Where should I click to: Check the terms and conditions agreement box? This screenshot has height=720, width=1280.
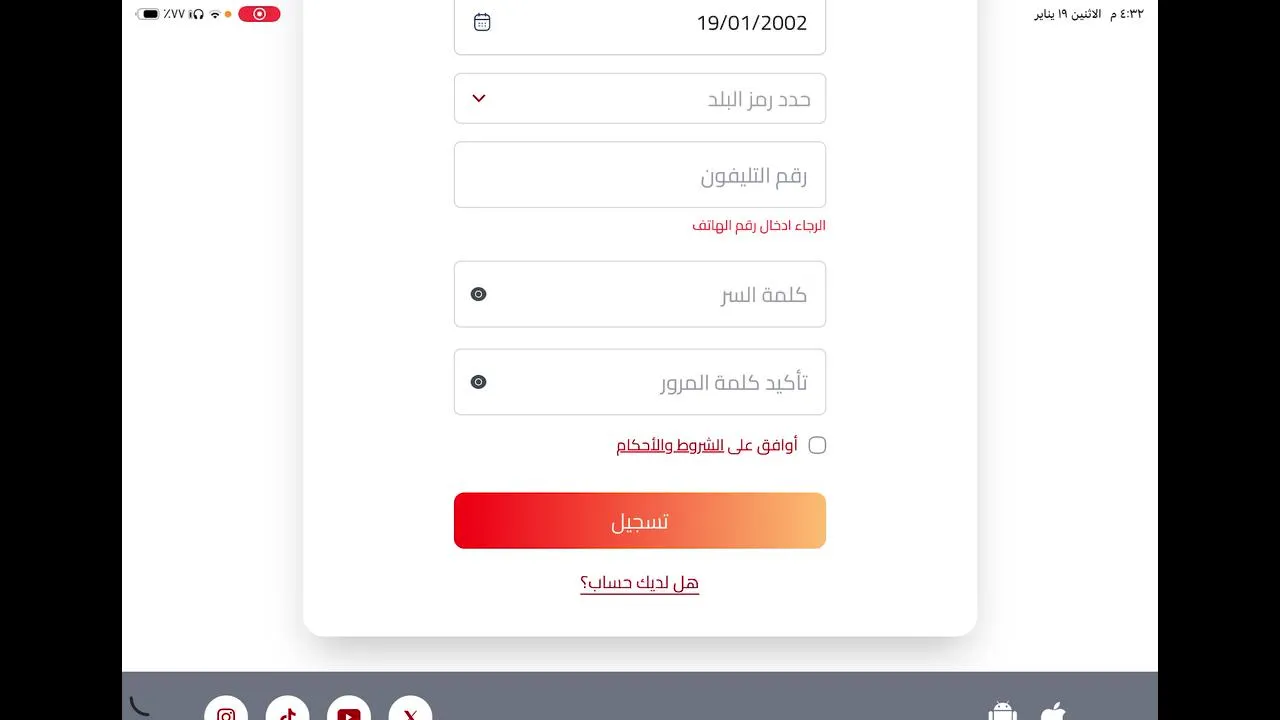click(x=817, y=446)
